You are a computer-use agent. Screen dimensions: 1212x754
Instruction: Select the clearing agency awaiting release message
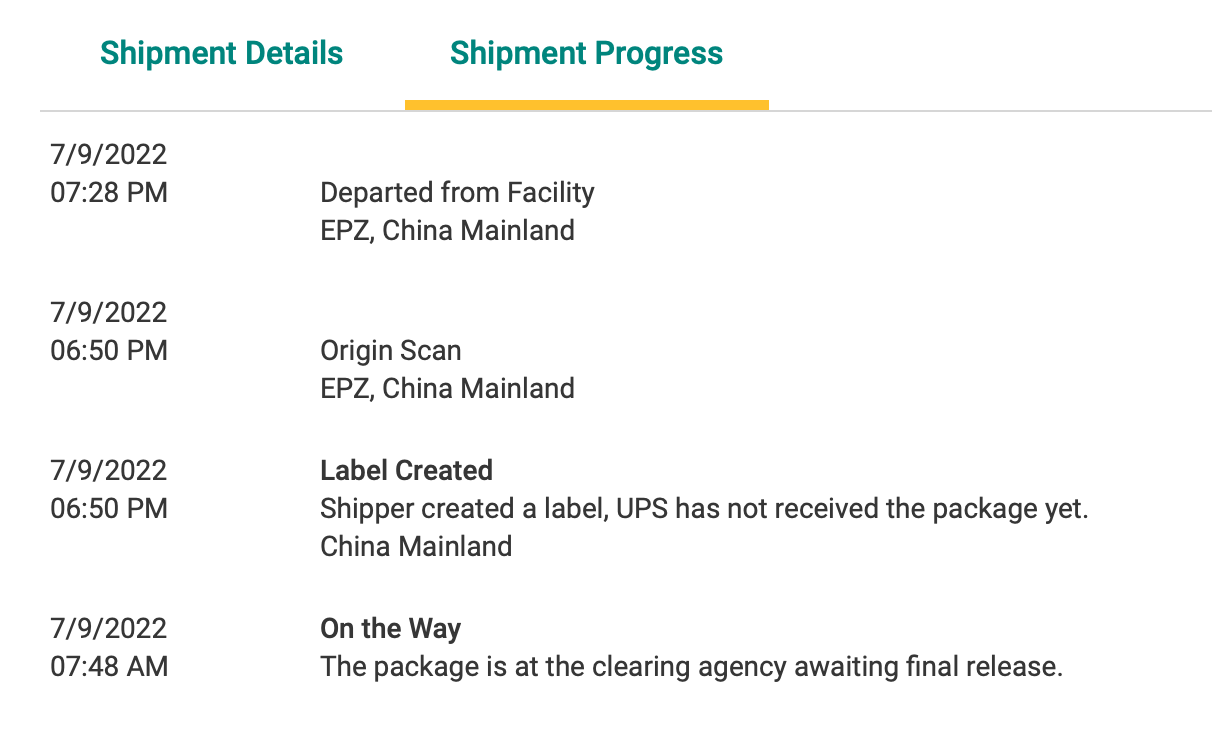pos(690,666)
